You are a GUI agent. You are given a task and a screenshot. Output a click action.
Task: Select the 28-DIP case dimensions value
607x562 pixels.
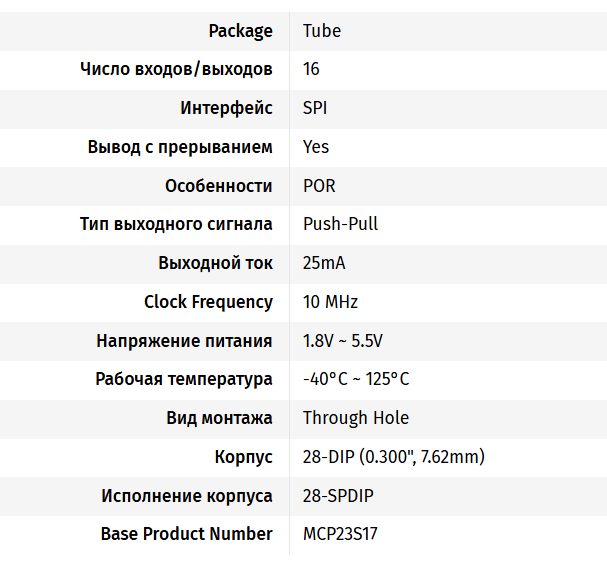(394, 457)
